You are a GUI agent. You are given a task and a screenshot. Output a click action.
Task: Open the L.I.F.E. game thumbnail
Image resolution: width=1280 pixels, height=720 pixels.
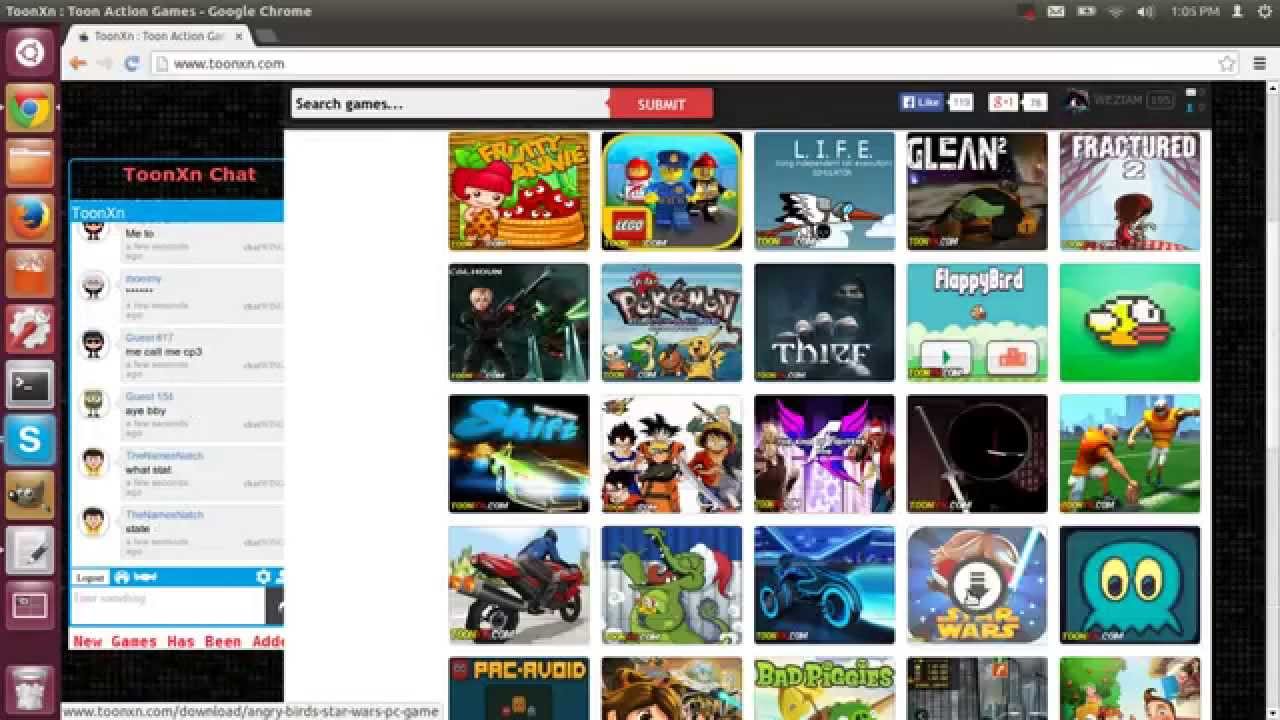[825, 191]
